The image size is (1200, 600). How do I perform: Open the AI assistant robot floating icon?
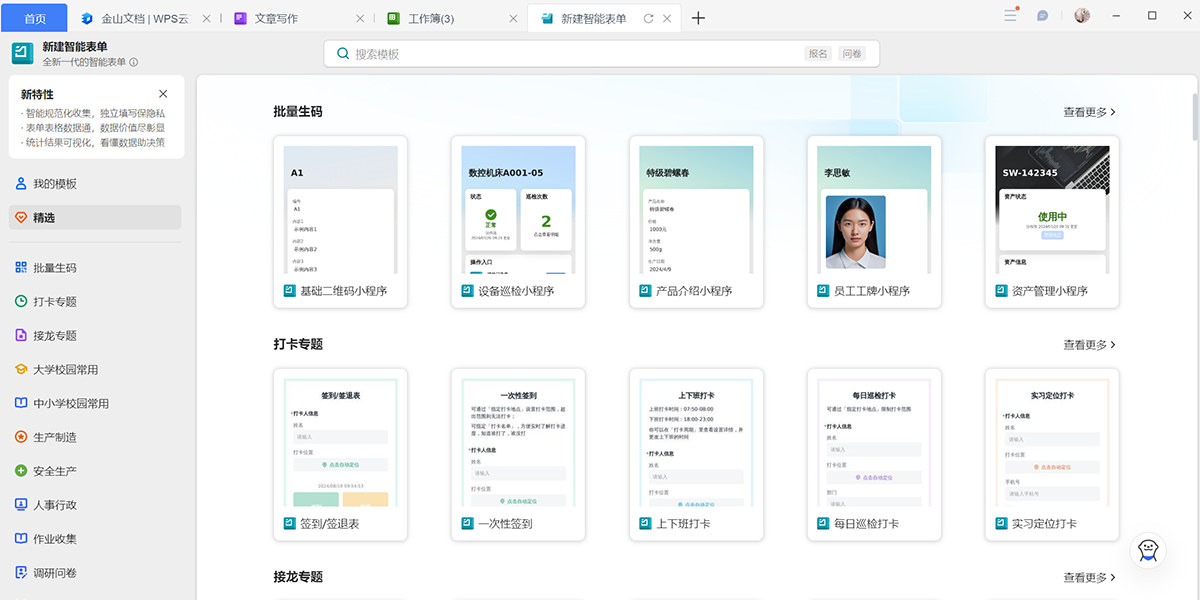click(x=1148, y=551)
